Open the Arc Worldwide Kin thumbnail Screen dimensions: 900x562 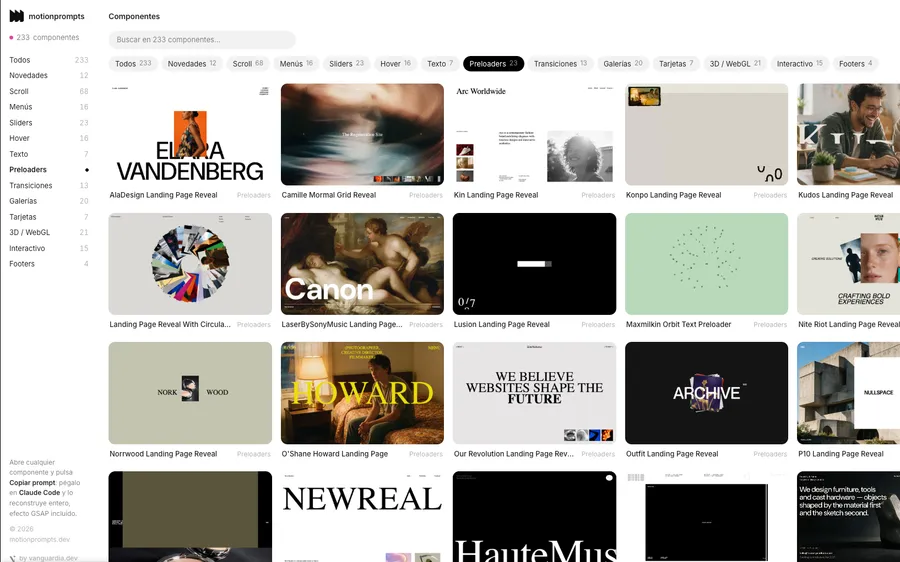[x=534, y=134]
